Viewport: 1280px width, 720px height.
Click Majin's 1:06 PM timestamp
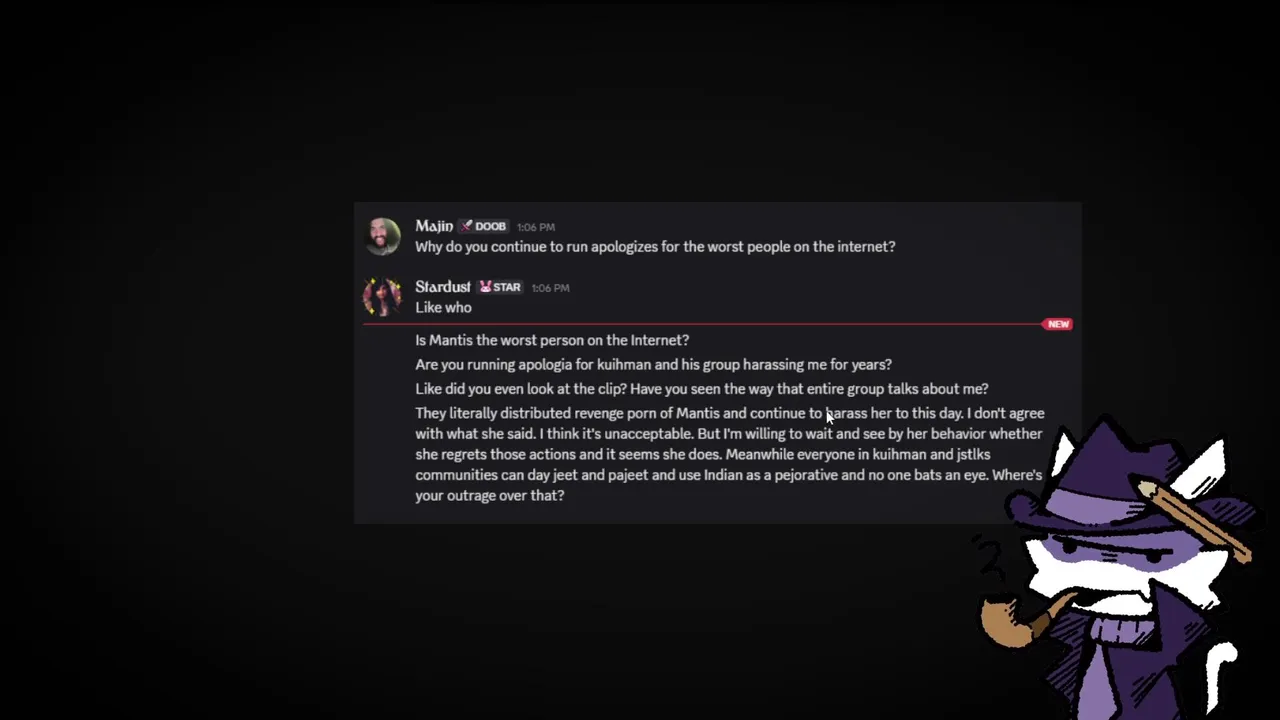pyautogui.click(x=536, y=227)
